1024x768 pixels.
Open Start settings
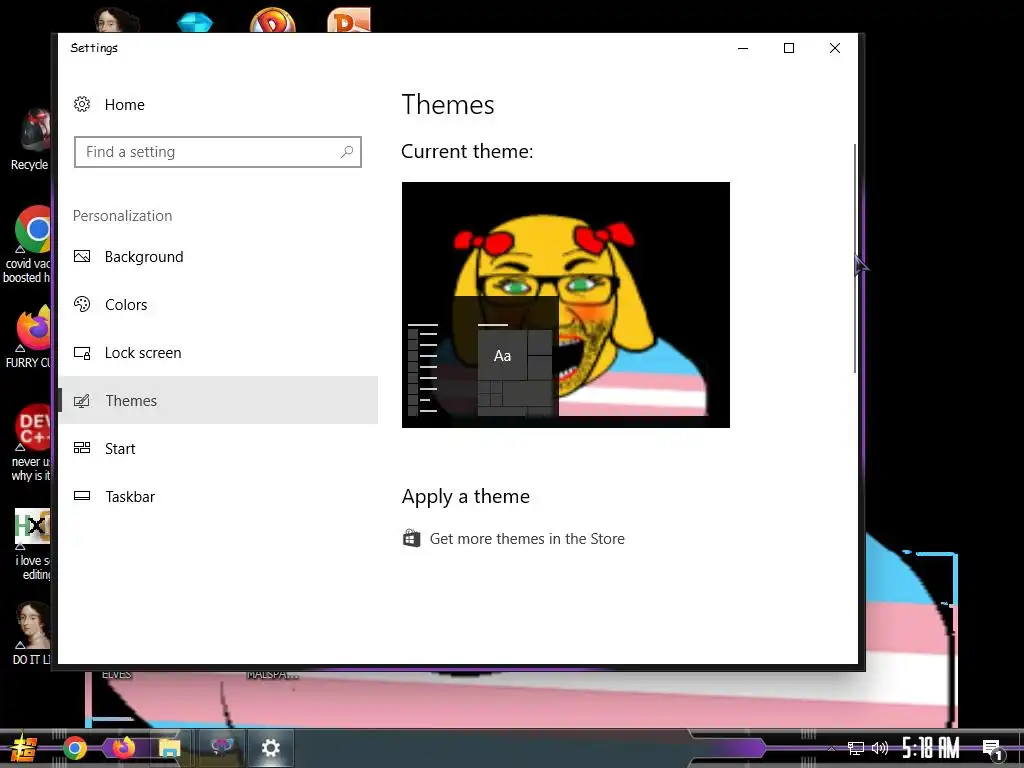coord(217,449)
